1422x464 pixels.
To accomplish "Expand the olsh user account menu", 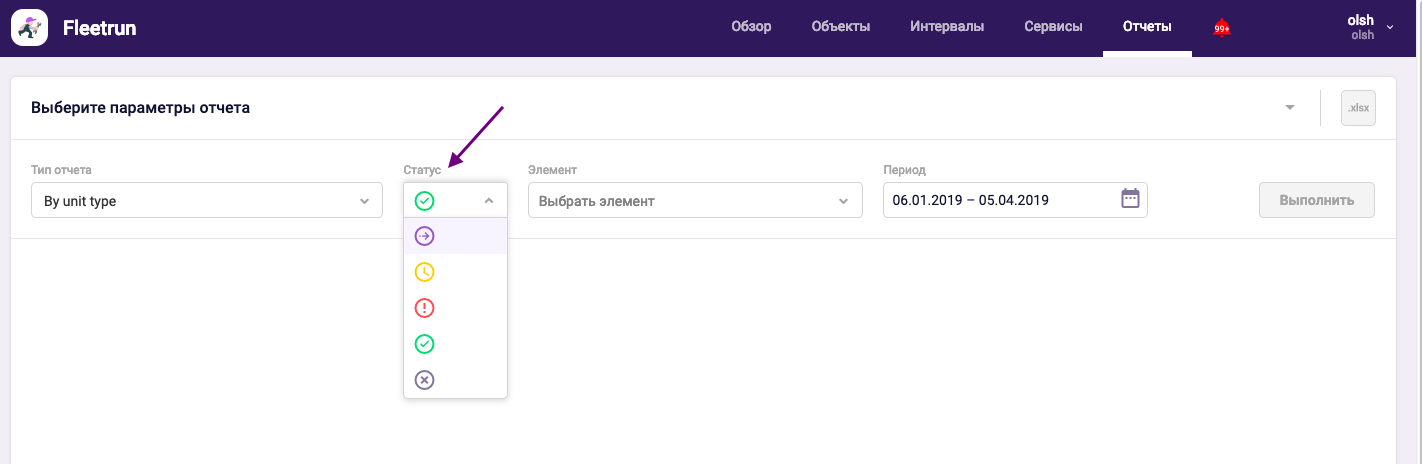I will [1368, 28].
